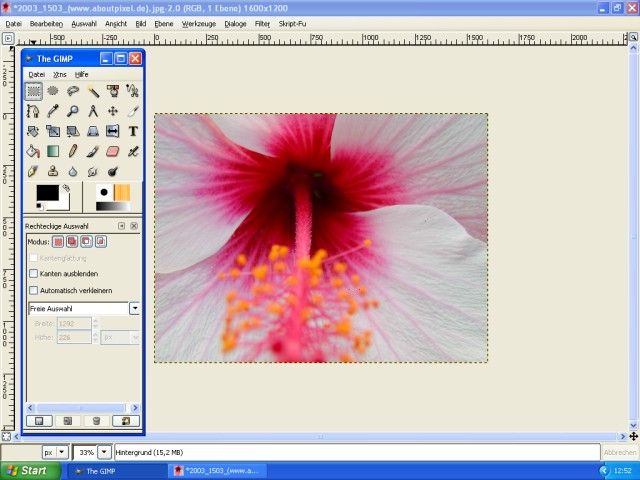The width and height of the screenshot is (640, 480).
Task: Select the Airbrush tool
Action: pos(133,151)
